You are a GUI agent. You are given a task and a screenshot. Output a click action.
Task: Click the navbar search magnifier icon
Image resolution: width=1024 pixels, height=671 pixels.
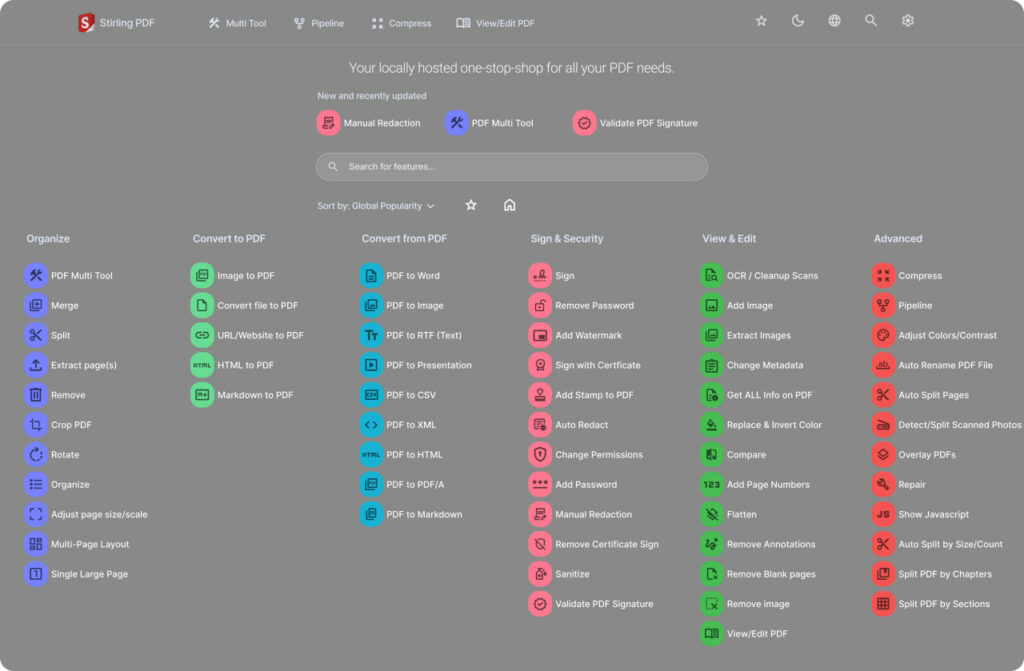(871, 21)
